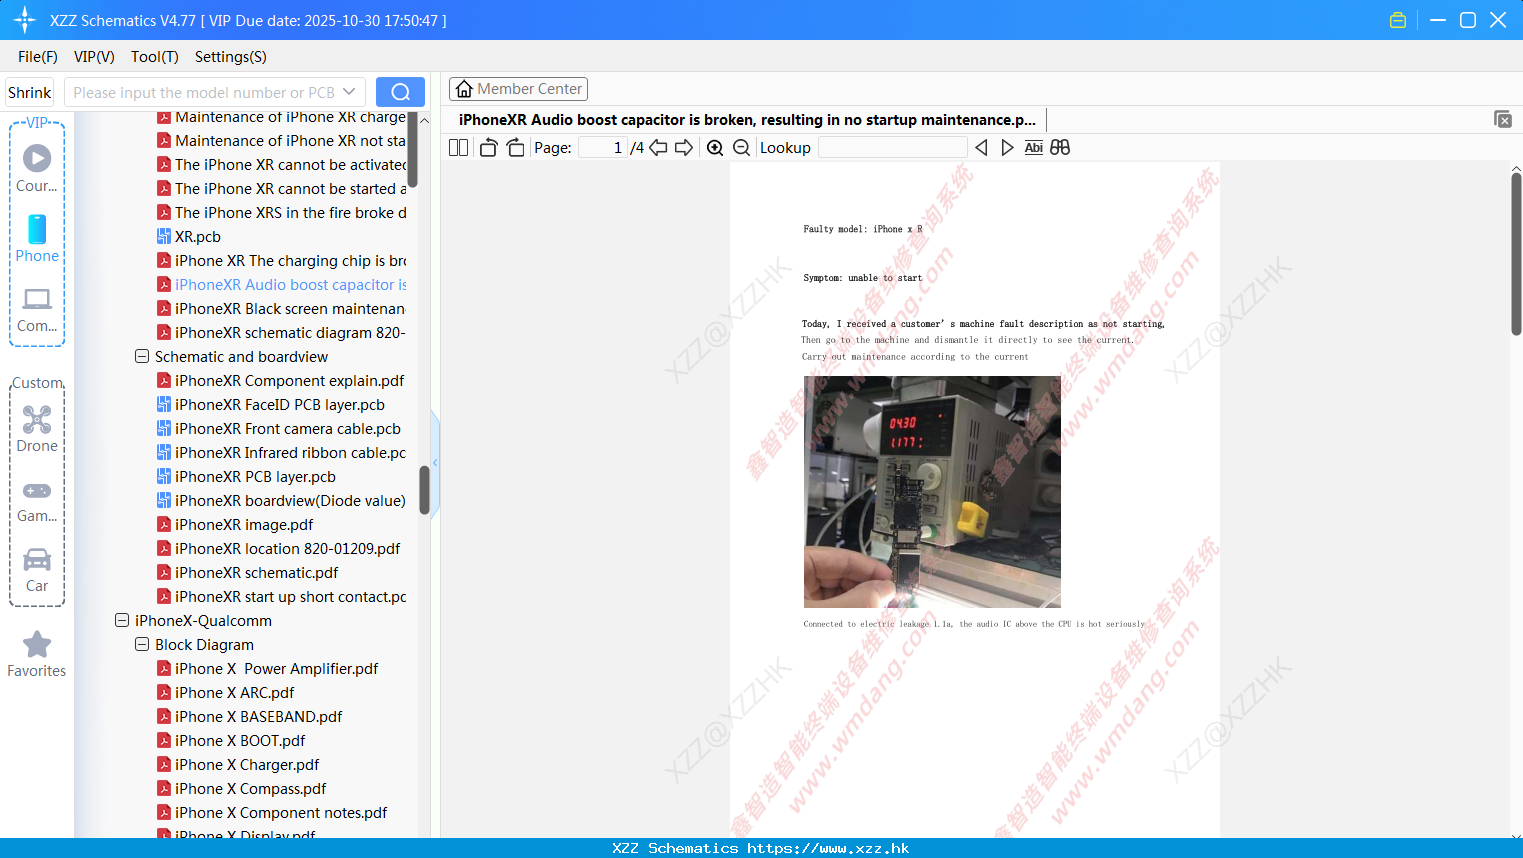
Task: Open iPhoneXR Front camera cable.pcb
Action: pyautogui.click(x=288, y=428)
